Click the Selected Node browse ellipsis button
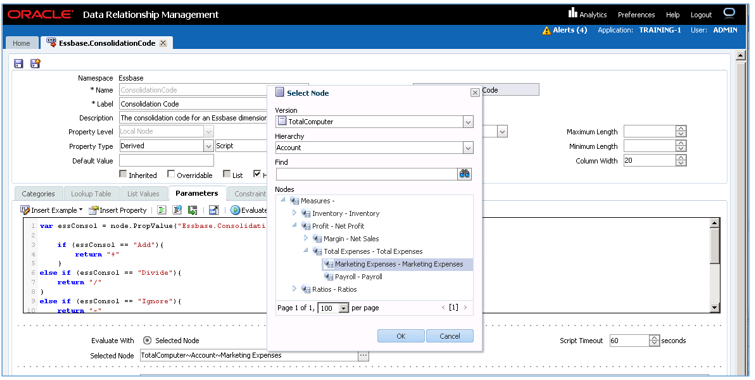 364,355
